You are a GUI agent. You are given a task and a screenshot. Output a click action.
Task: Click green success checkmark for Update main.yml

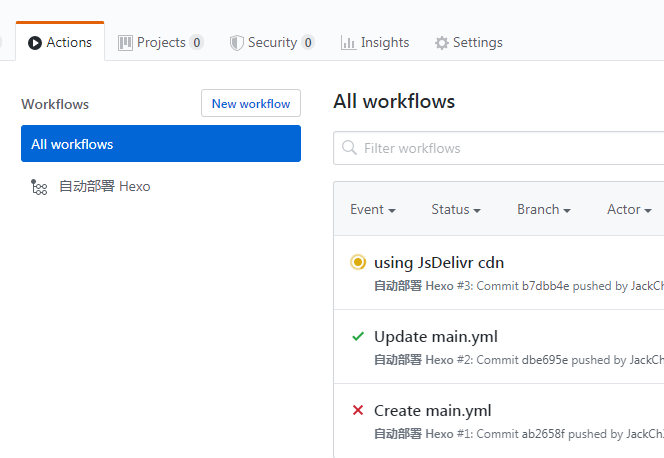[x=358, y=337]
